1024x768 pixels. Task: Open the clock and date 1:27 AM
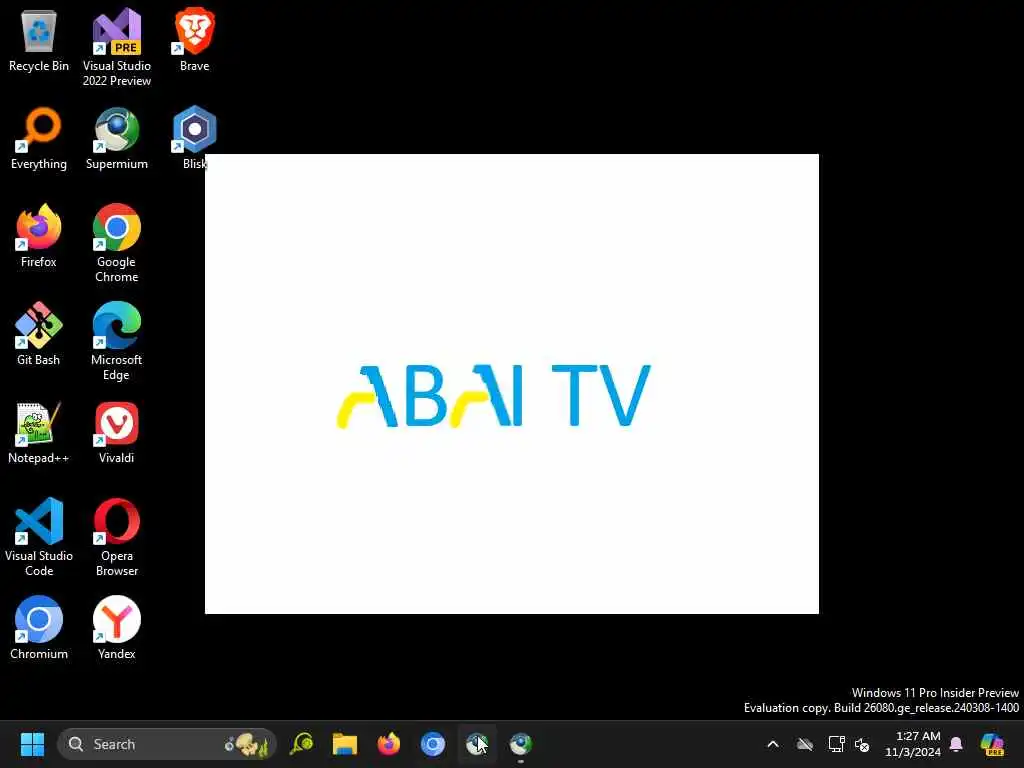pyautogui.click(x=913, y=744)
